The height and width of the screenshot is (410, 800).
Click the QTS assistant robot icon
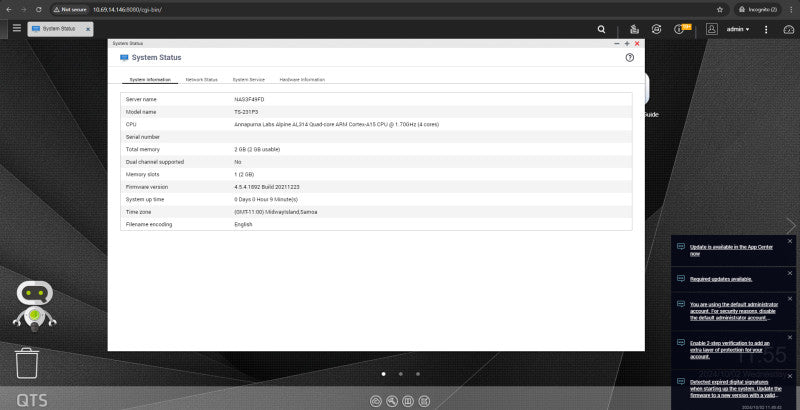[34, 305]
